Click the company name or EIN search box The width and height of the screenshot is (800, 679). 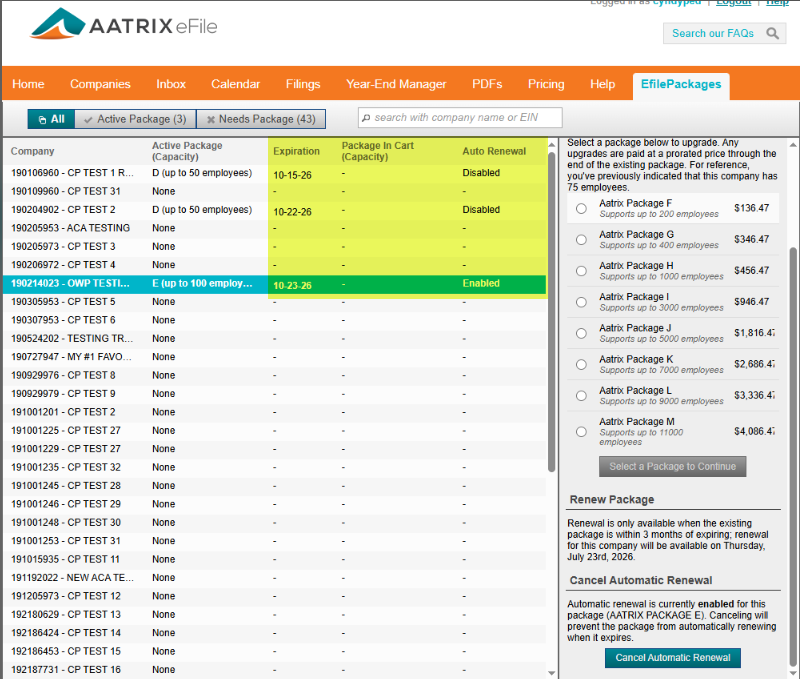pyautogui.click(x=460, y=118)
